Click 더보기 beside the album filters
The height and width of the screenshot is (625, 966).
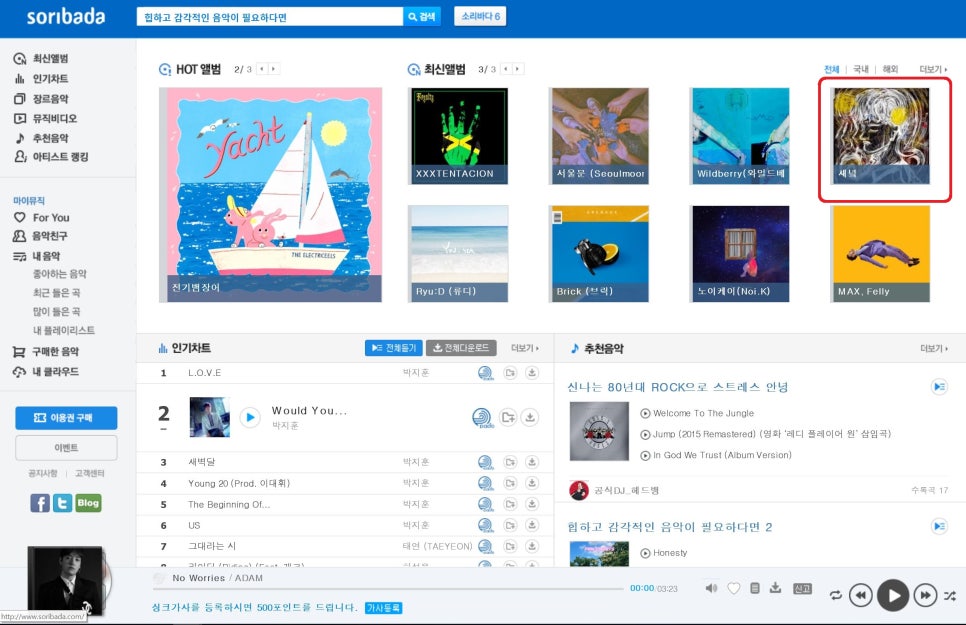pyautogui.click(x=933, y=69)
